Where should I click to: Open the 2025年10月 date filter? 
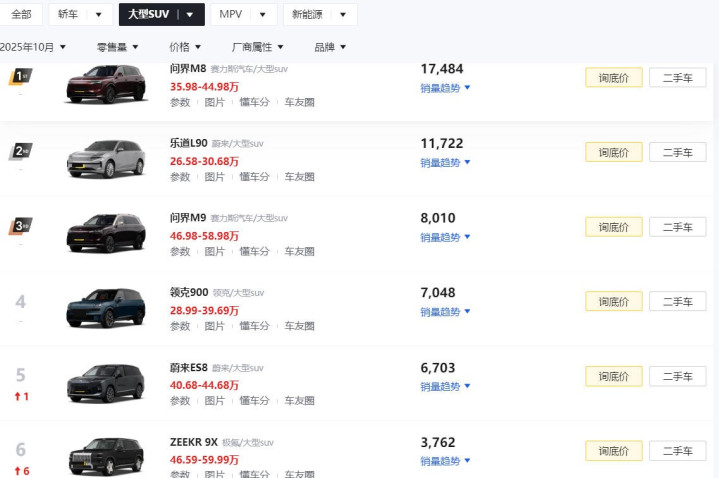click(33, 47)
